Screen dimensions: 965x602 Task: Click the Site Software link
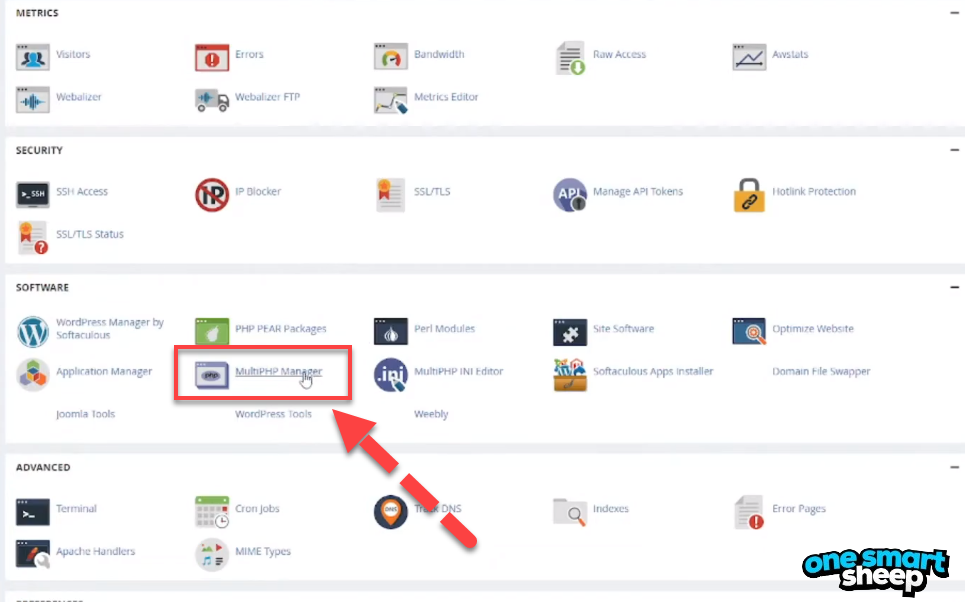(623, 329)
